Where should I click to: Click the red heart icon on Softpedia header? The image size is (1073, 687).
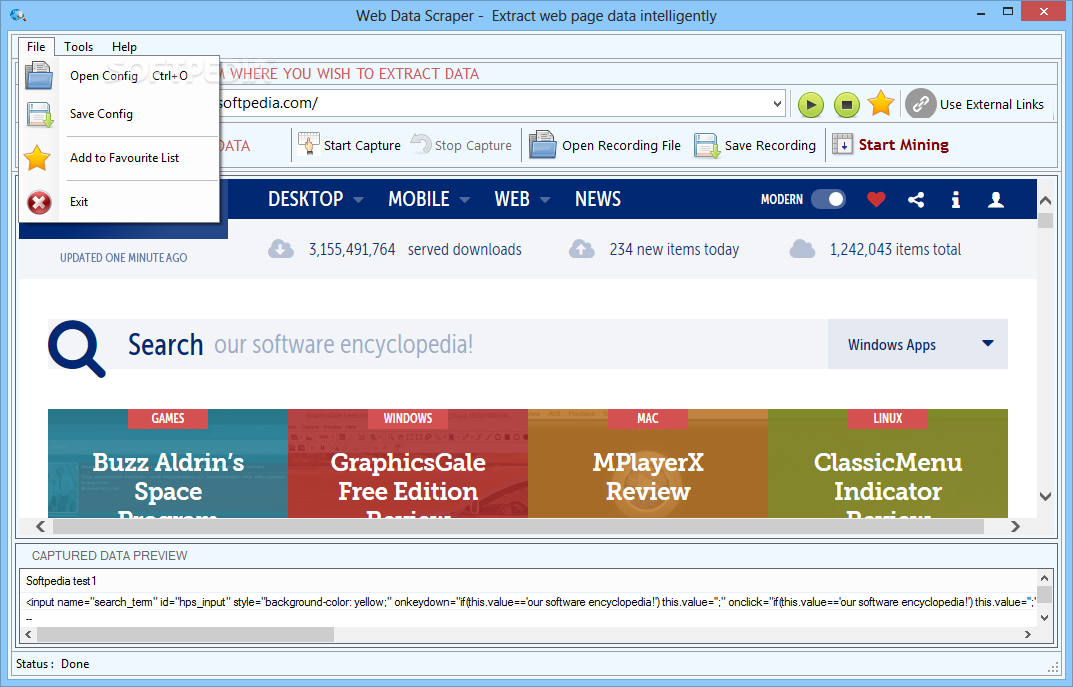coord(876,199)
